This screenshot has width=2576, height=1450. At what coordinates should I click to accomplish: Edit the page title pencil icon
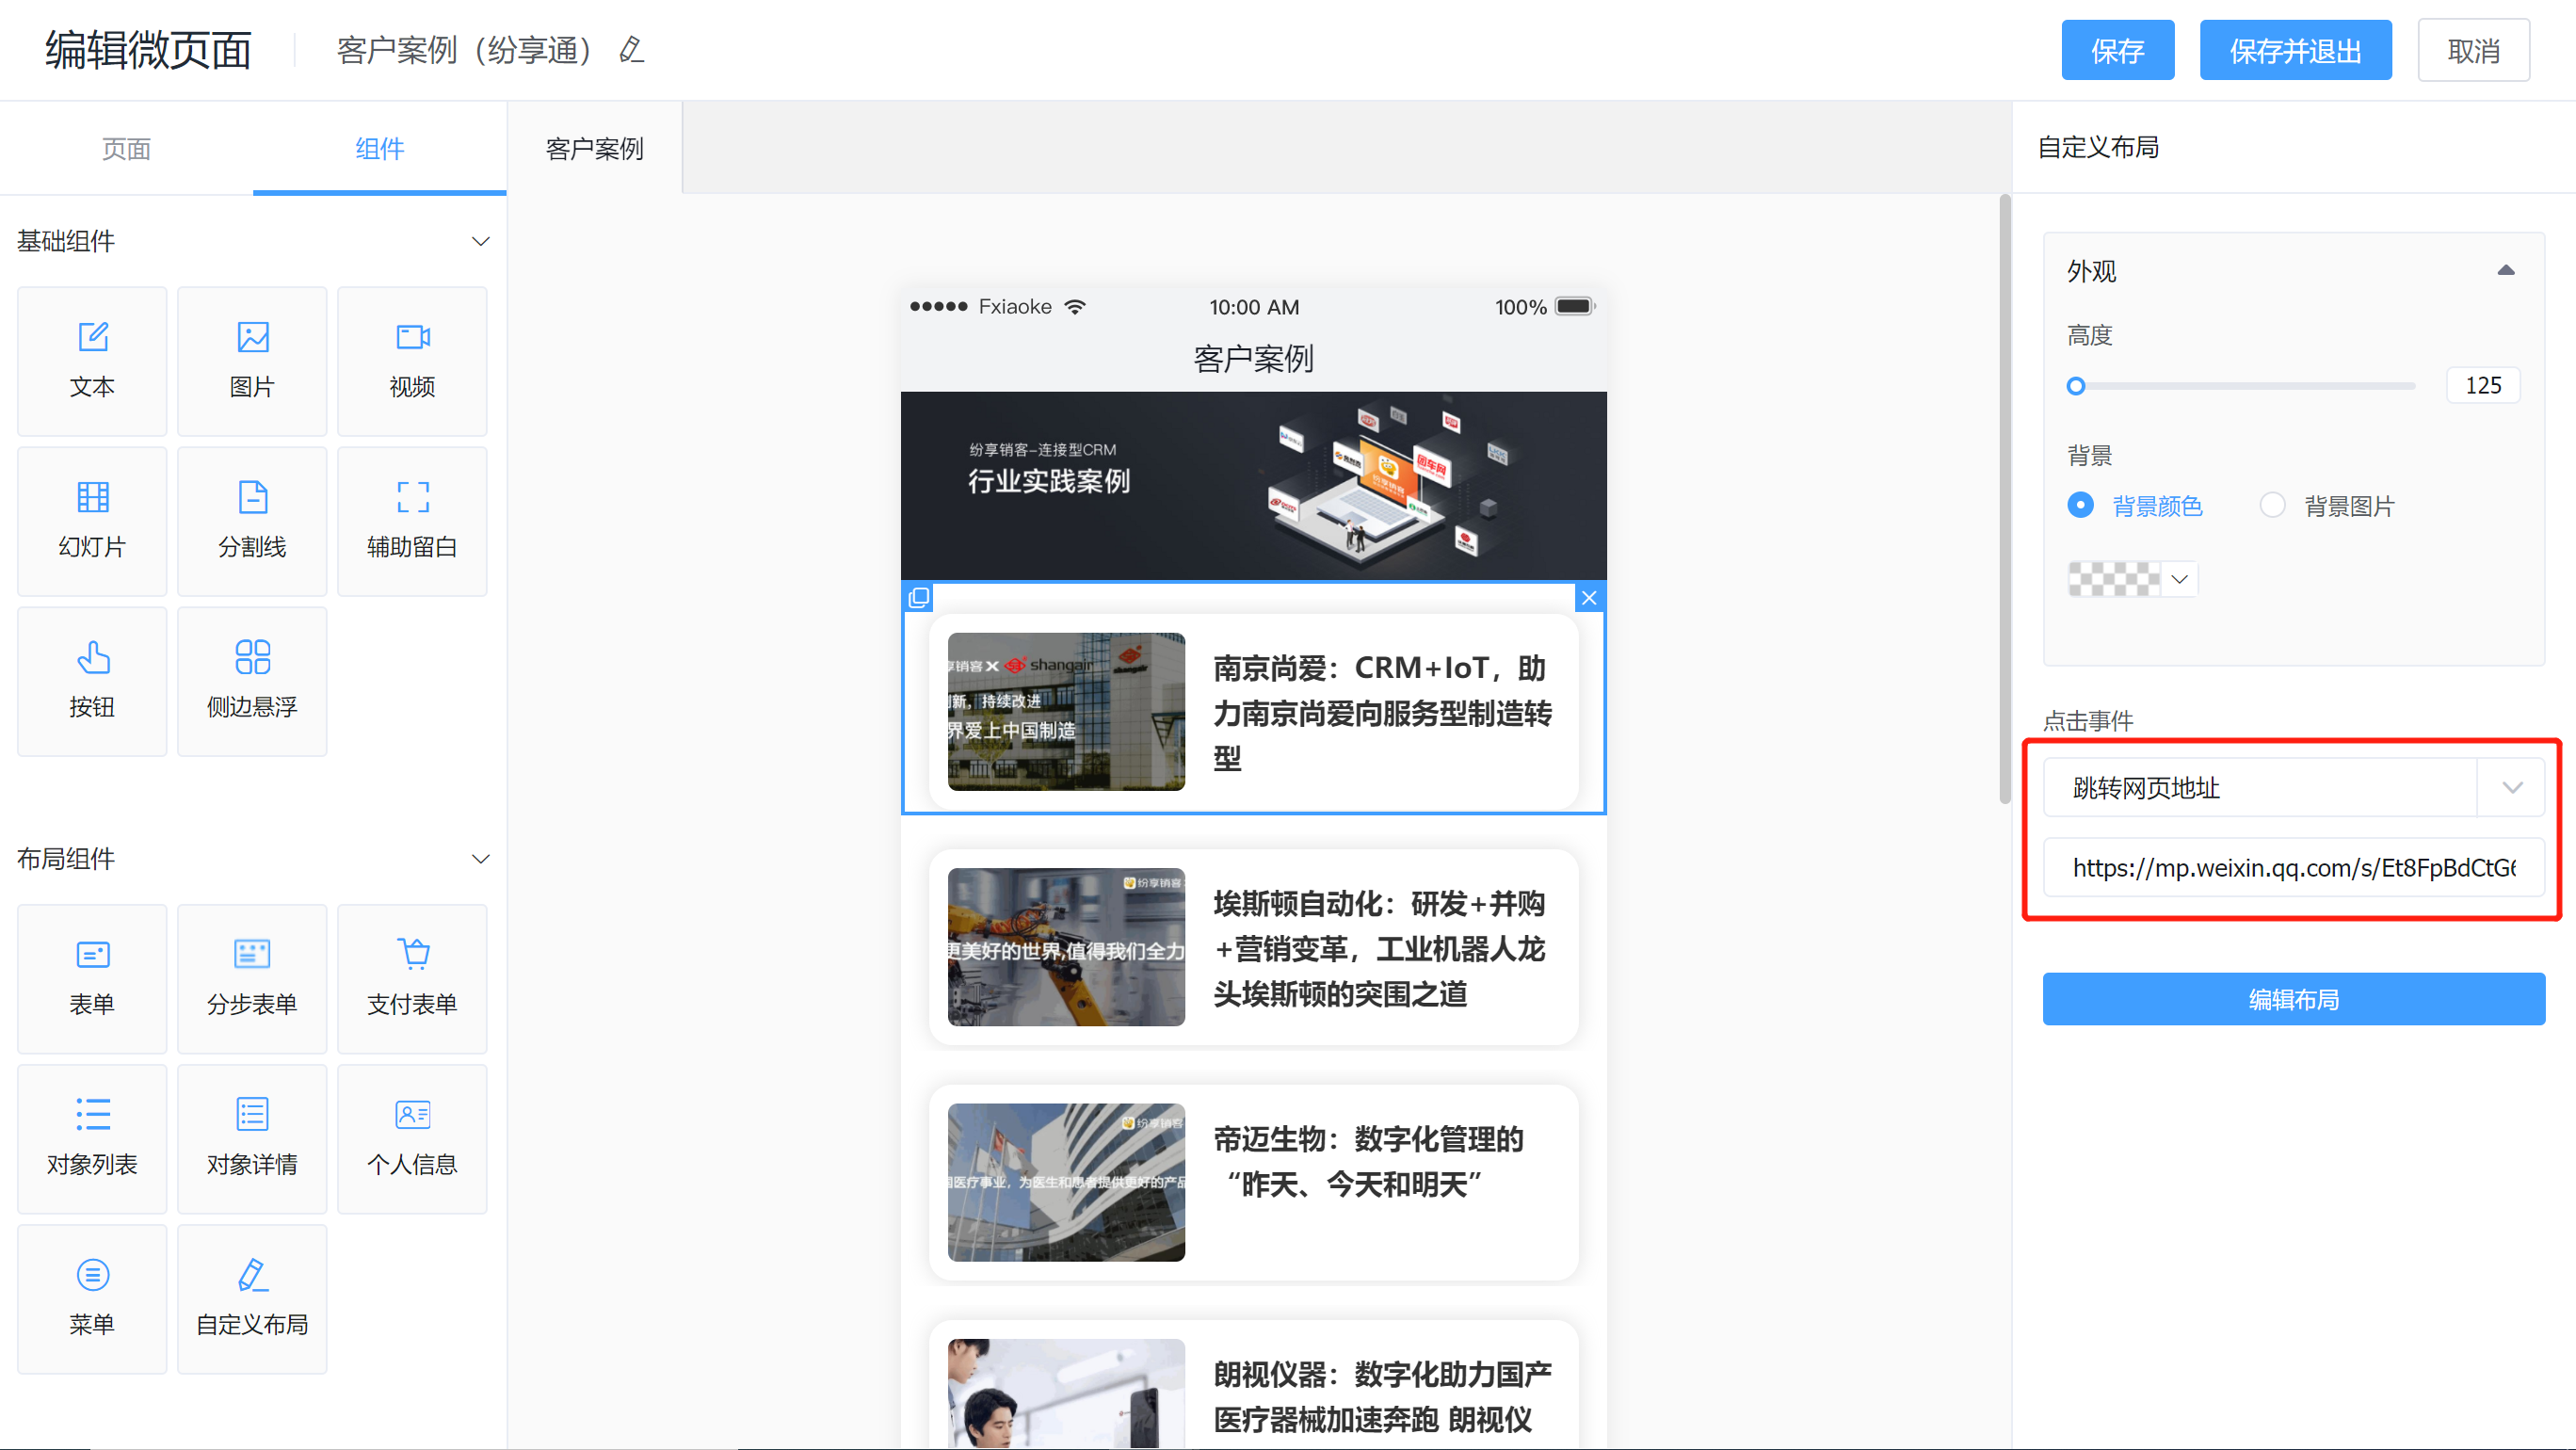pyautogui.click(x=631, y=50)
